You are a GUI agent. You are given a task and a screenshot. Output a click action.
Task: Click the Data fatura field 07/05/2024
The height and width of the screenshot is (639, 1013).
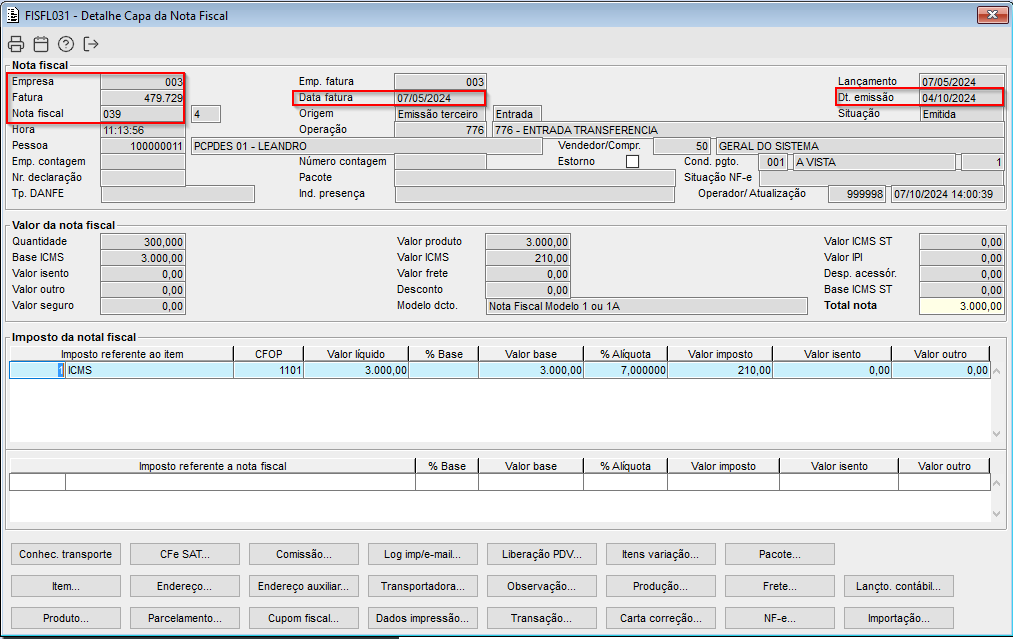coord(440,98)
